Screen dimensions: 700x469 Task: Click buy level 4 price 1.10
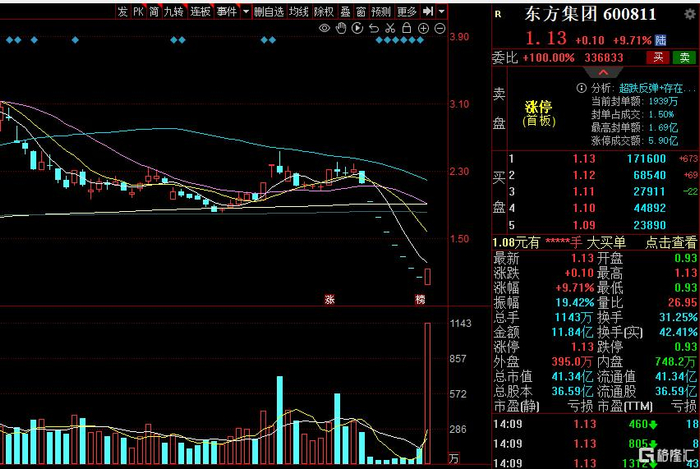pyautogui.click(x=584, y=208)
